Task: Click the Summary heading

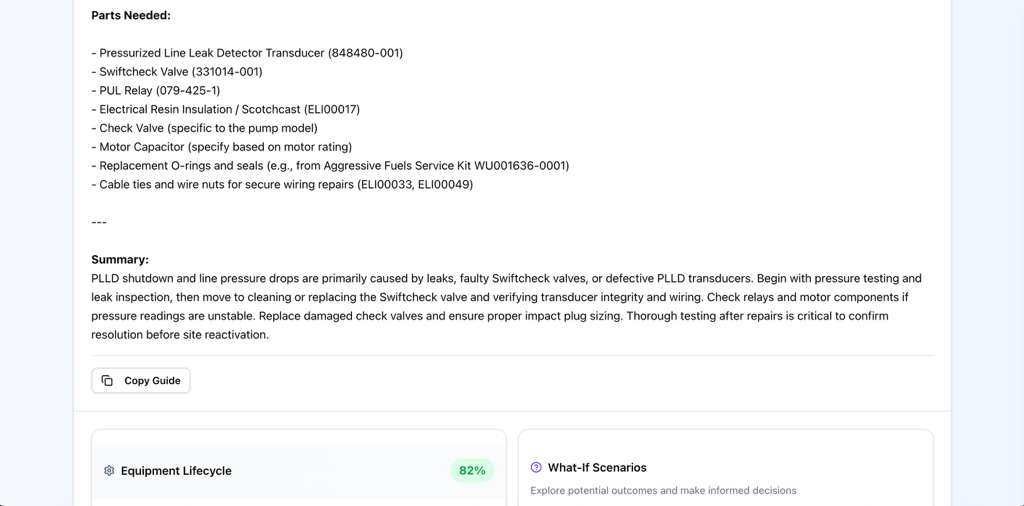Action: pos(120,259)
